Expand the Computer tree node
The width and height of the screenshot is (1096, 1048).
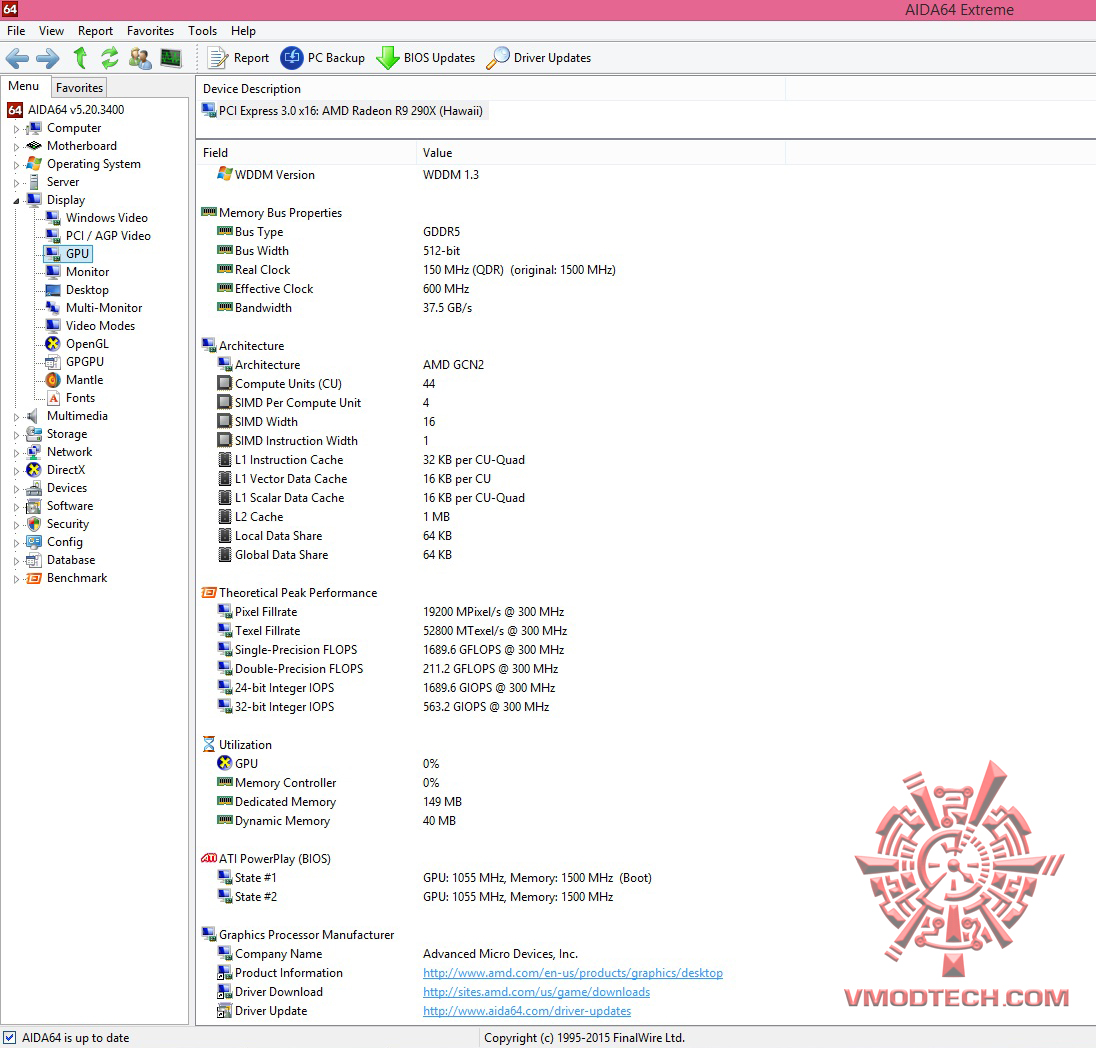click(16, 129)
